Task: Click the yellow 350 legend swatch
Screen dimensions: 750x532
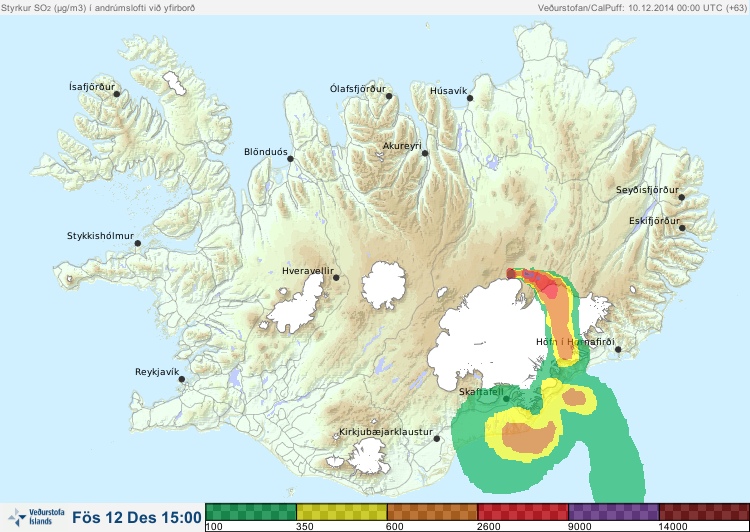Action: pos(342,512)
